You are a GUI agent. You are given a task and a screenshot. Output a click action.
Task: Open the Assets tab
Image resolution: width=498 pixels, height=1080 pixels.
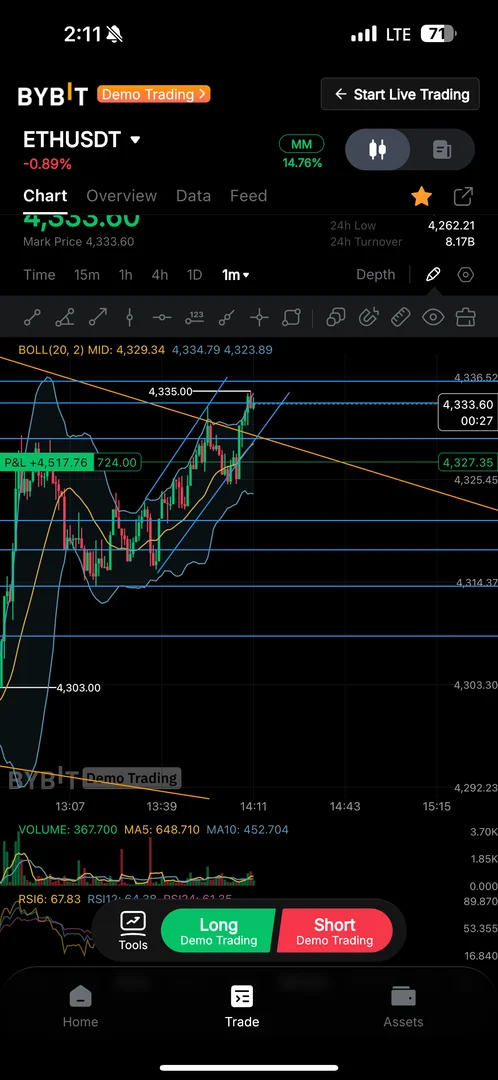(x=403, y=1006)
